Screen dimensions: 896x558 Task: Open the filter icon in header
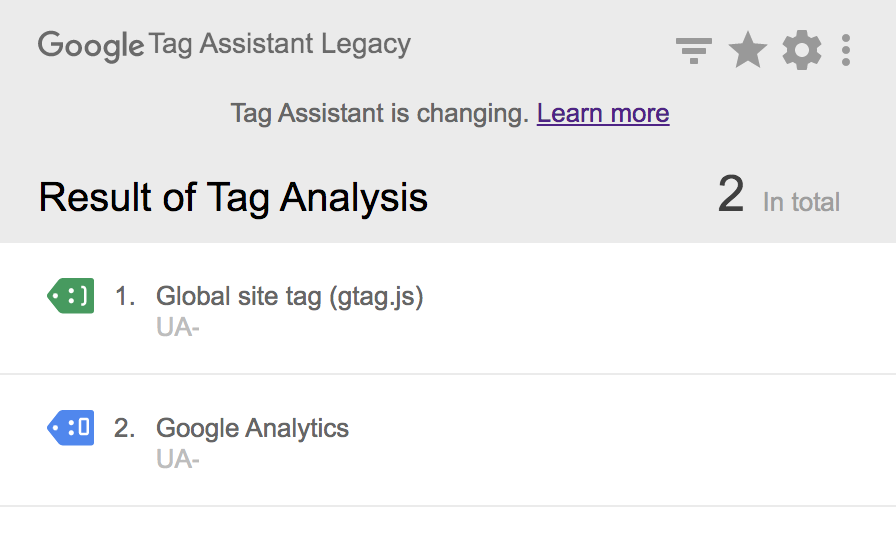click(x=694, y=50)
